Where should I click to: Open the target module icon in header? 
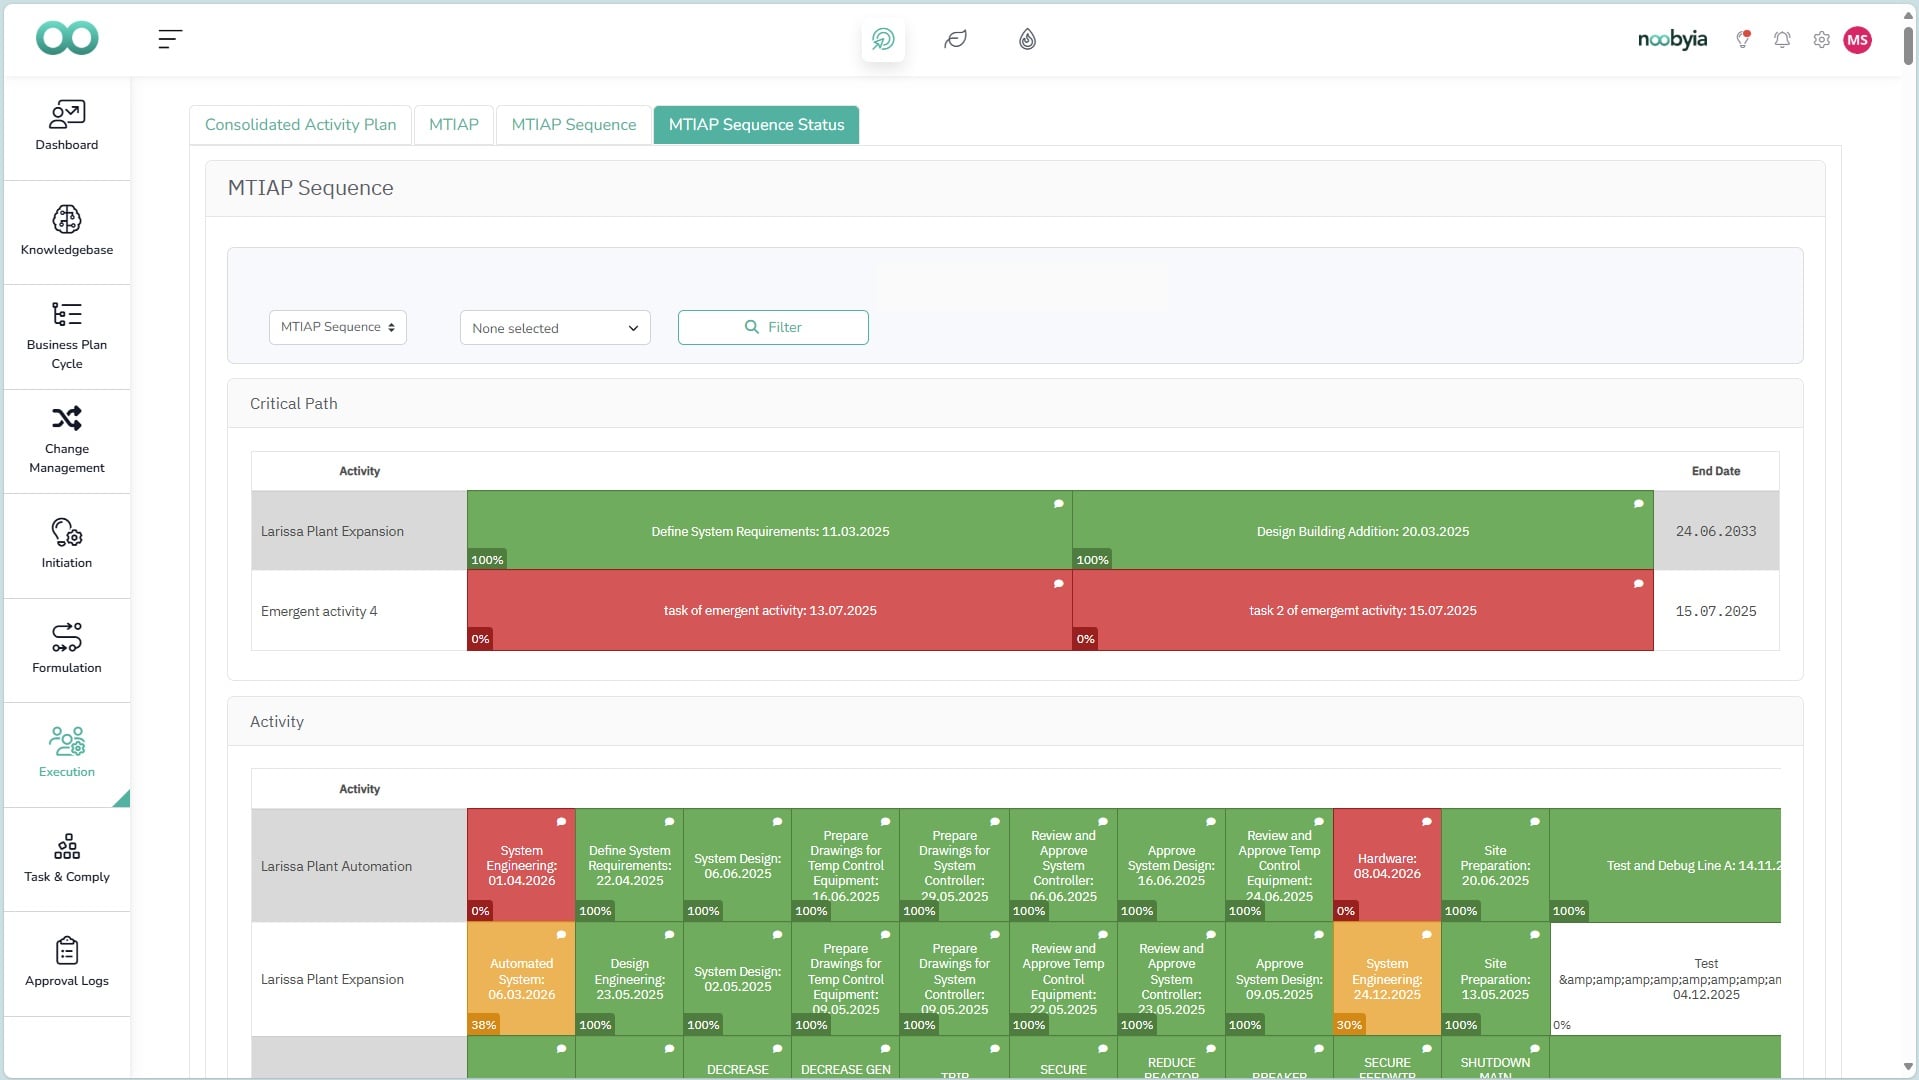(x=883, y=39)
